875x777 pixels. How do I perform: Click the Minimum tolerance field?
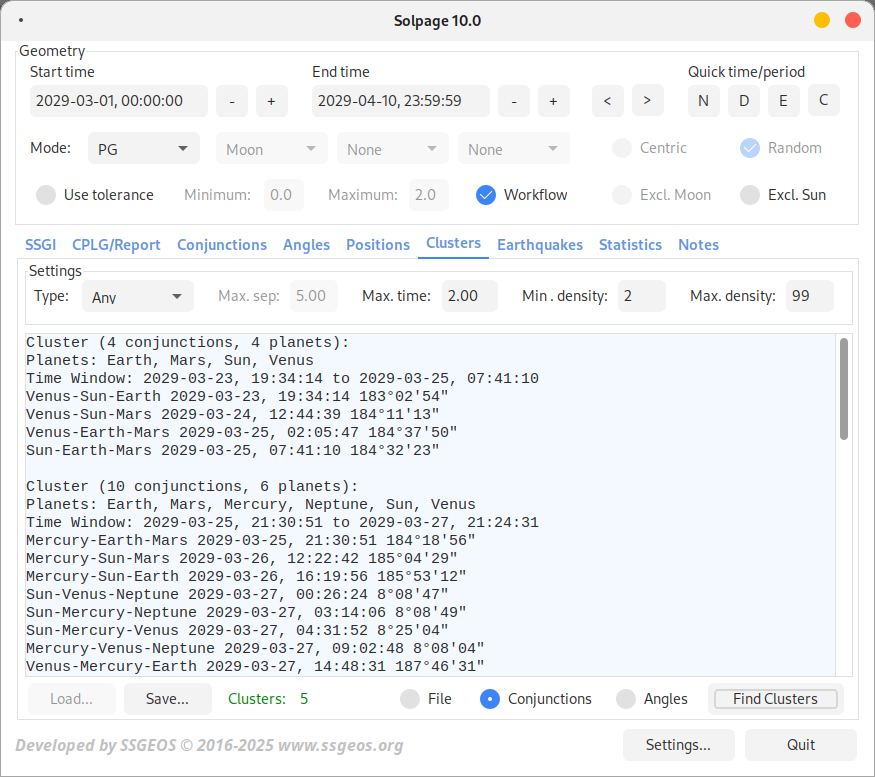[x=283, y=195]
